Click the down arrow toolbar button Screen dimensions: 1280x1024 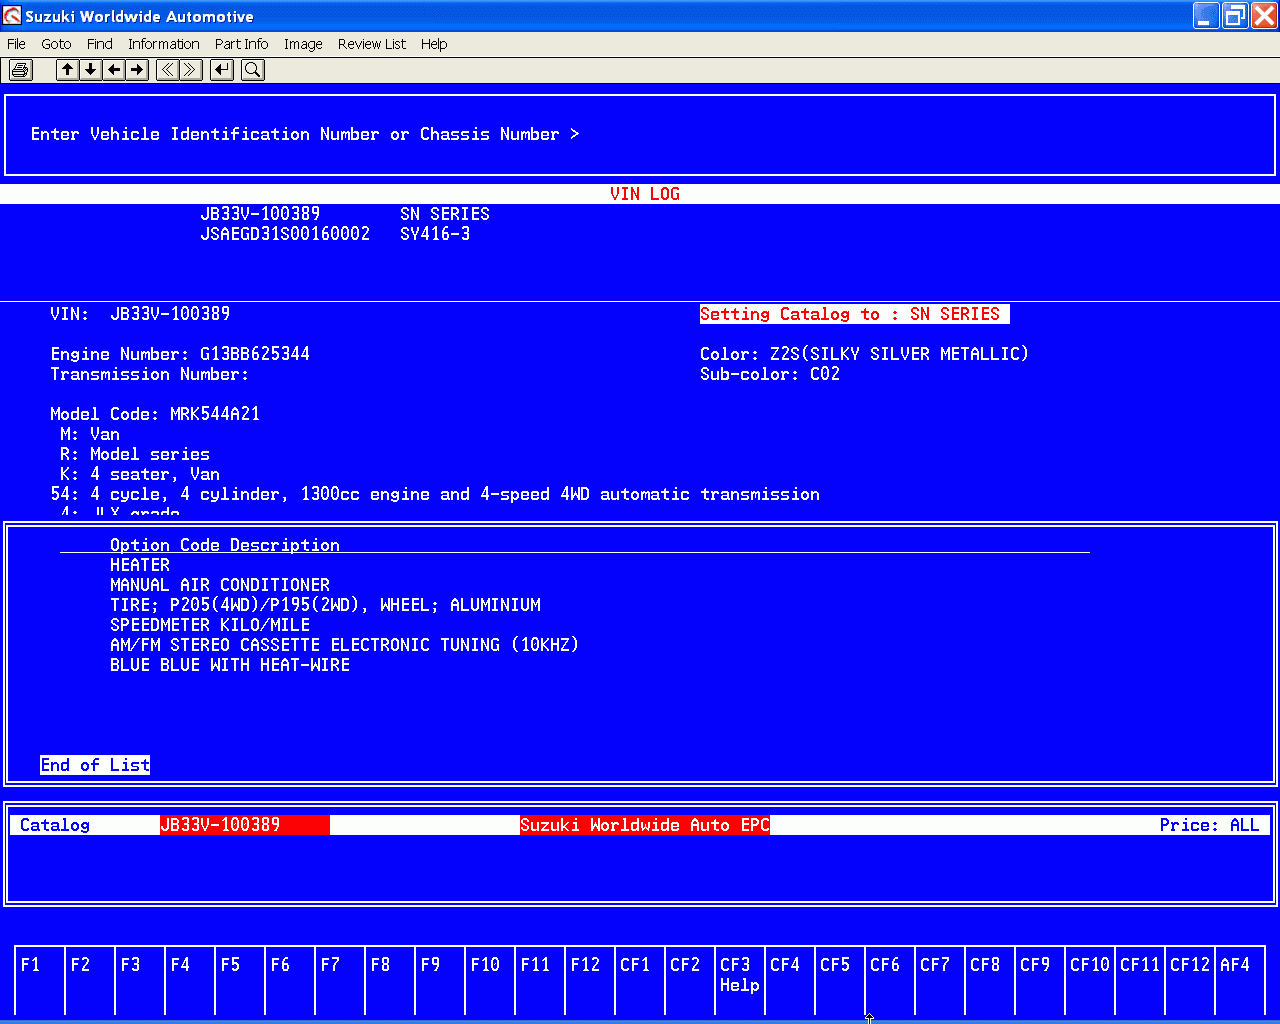91,70
